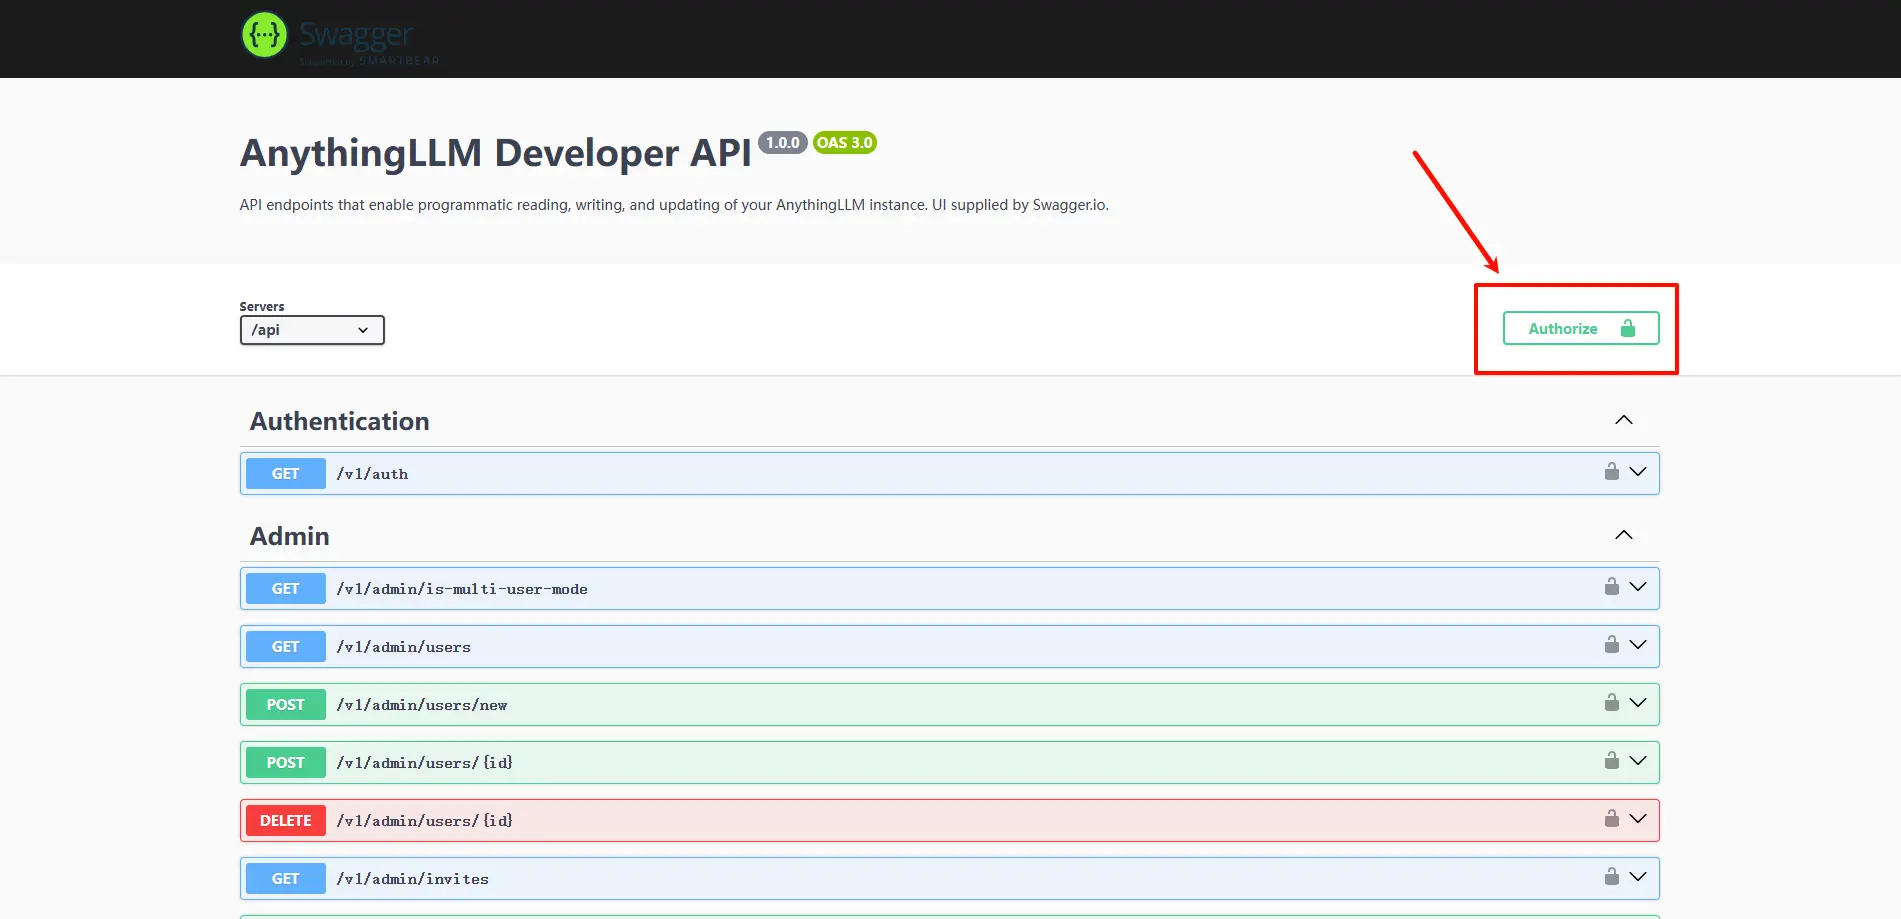Expand the /v1/admin/invites chevron
Image resolution: width=1901 pixels, height=919 pixels.
click(x=1638, y=877)
